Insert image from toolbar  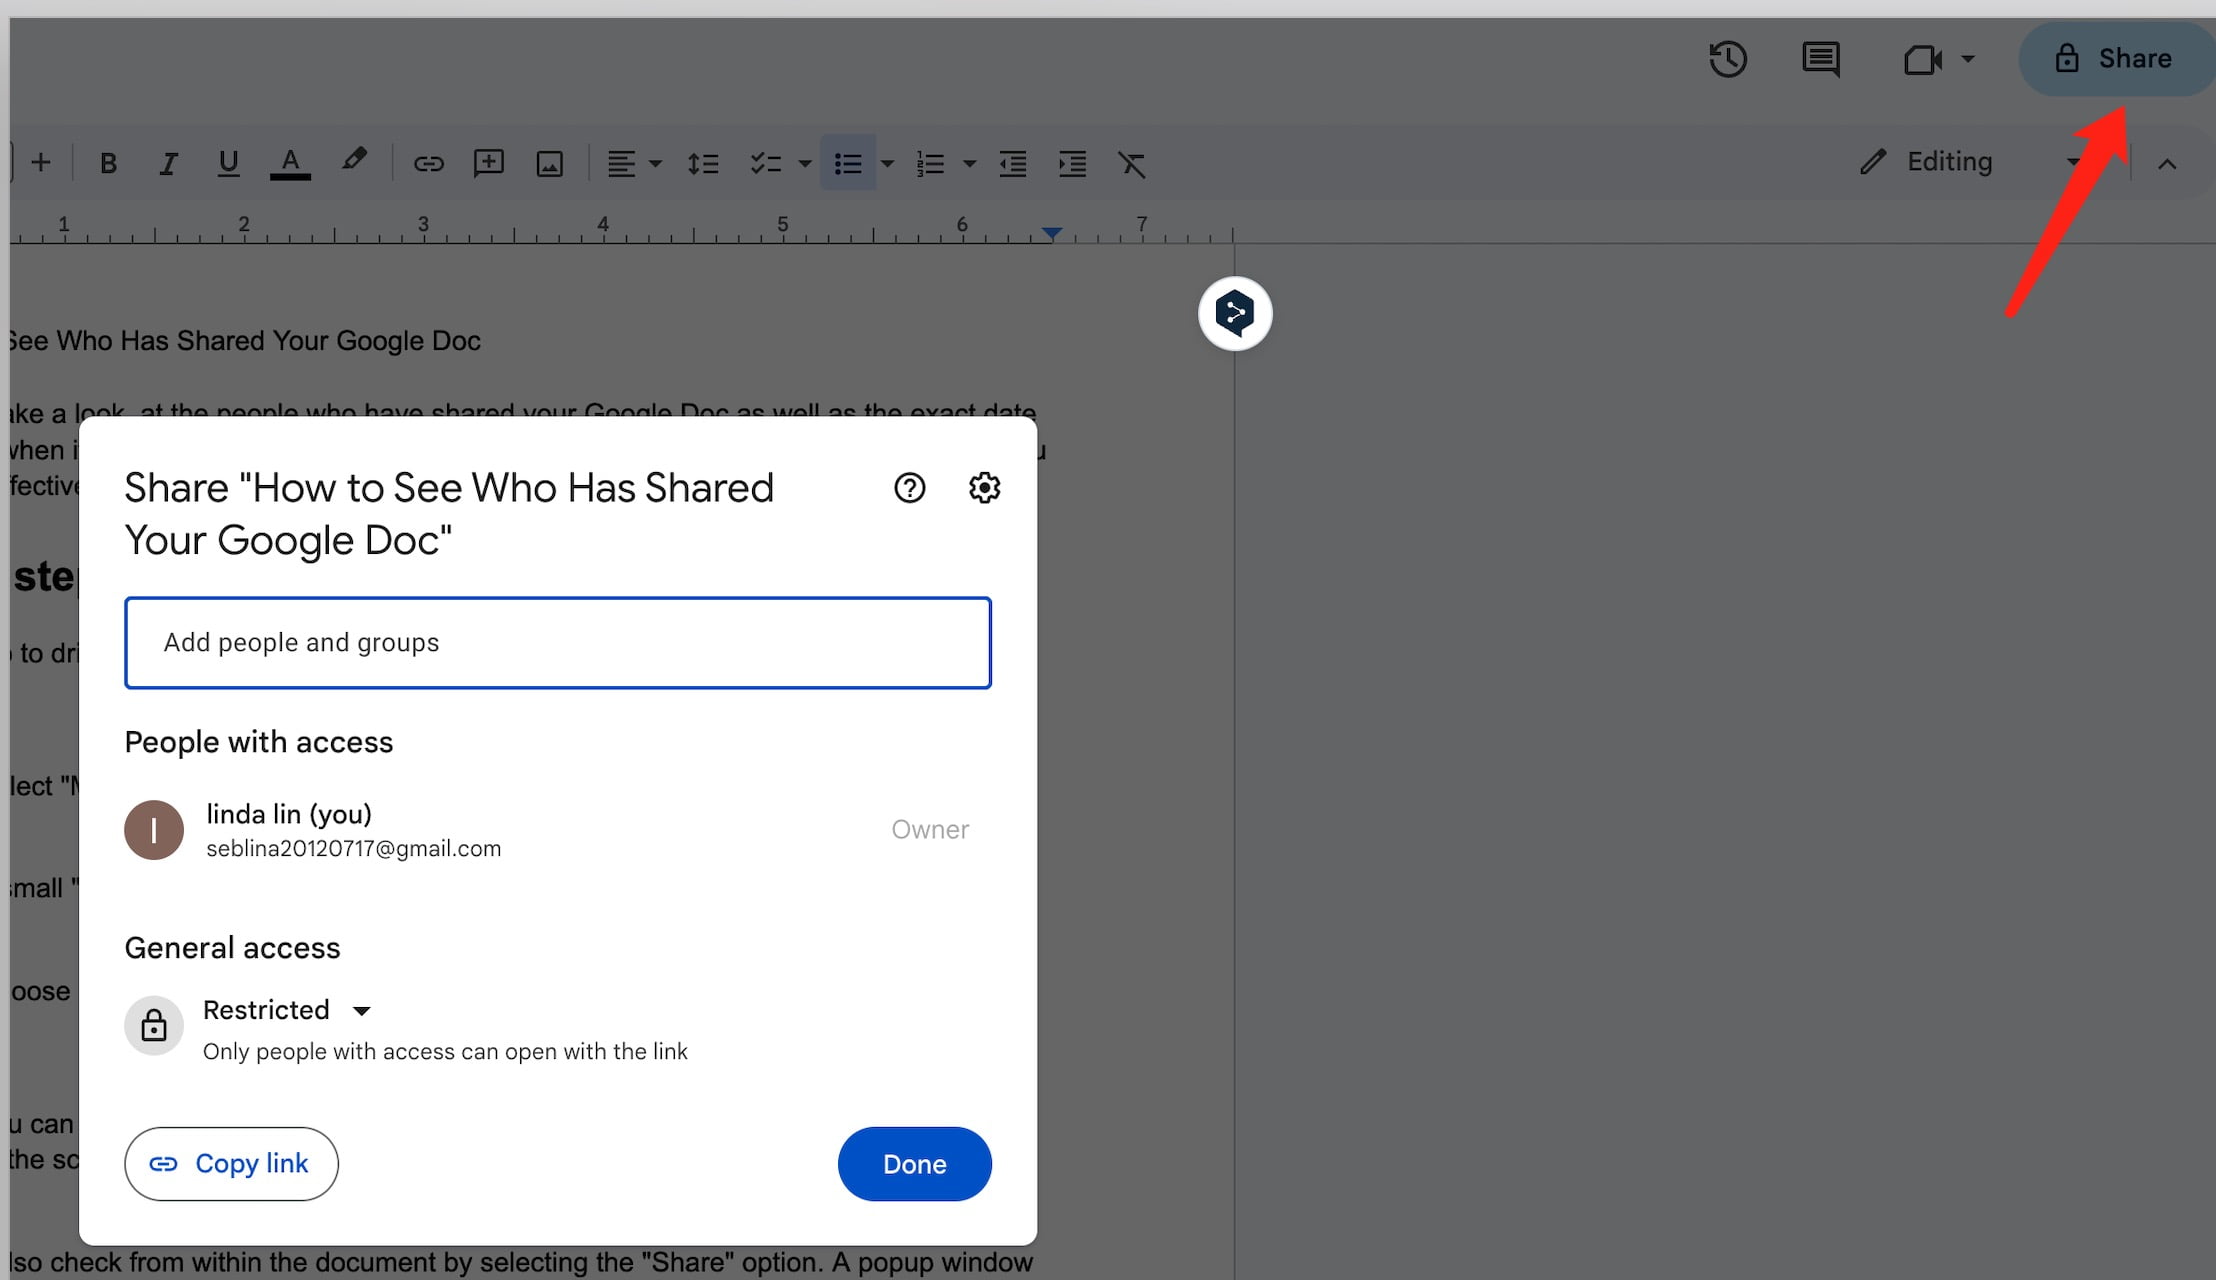click(549, 163)
